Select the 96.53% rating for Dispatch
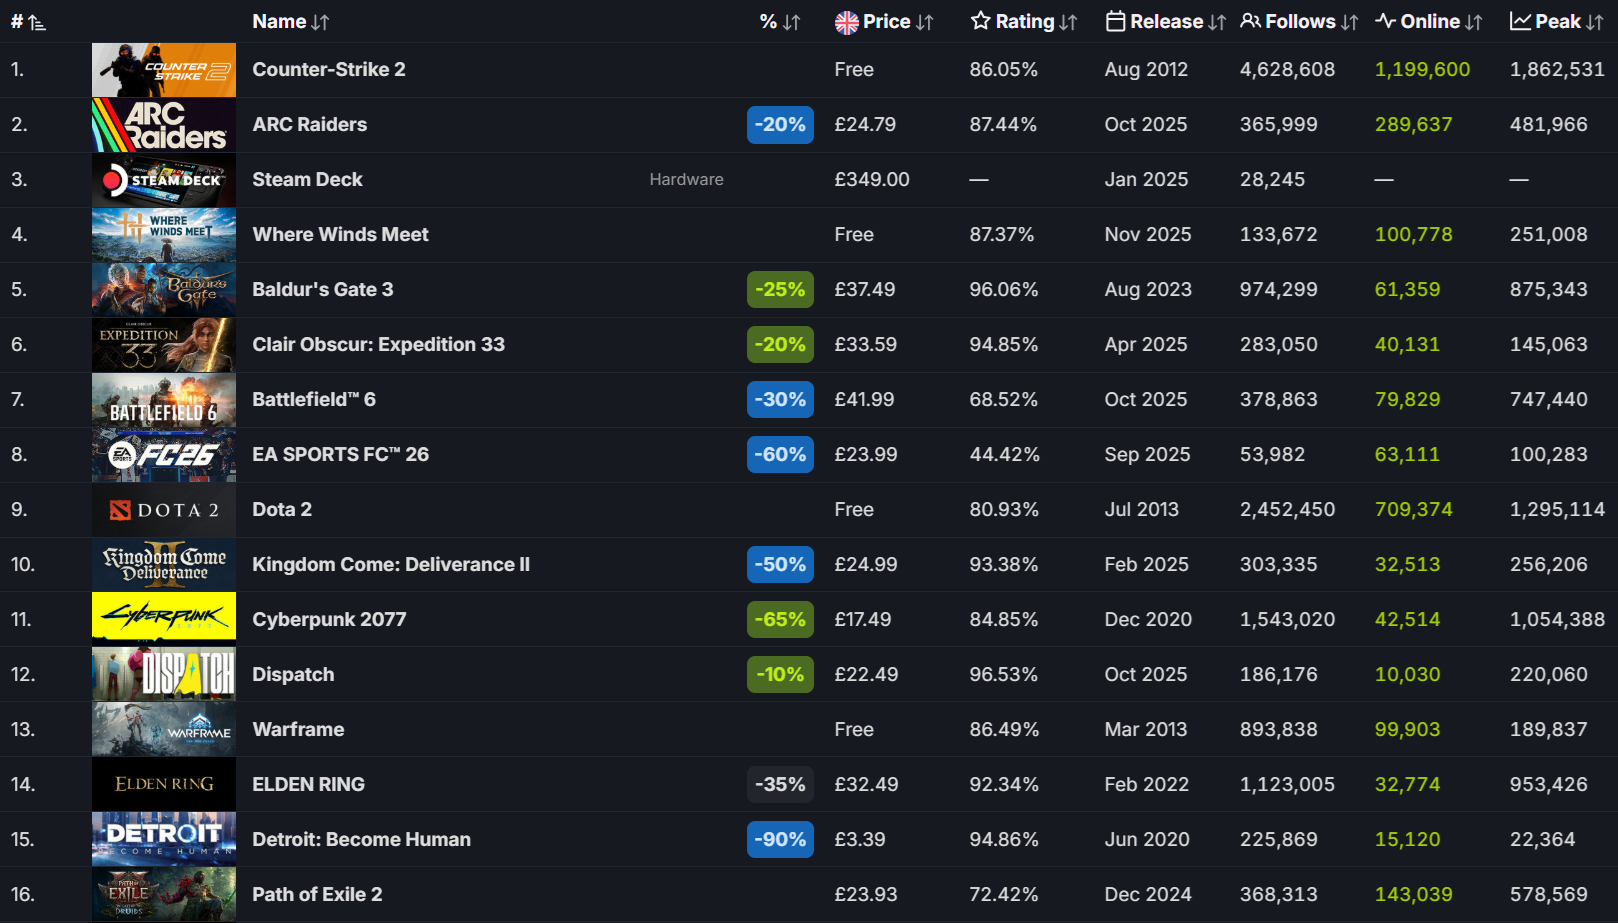The image size is (1618, 923). (1004, 674)
